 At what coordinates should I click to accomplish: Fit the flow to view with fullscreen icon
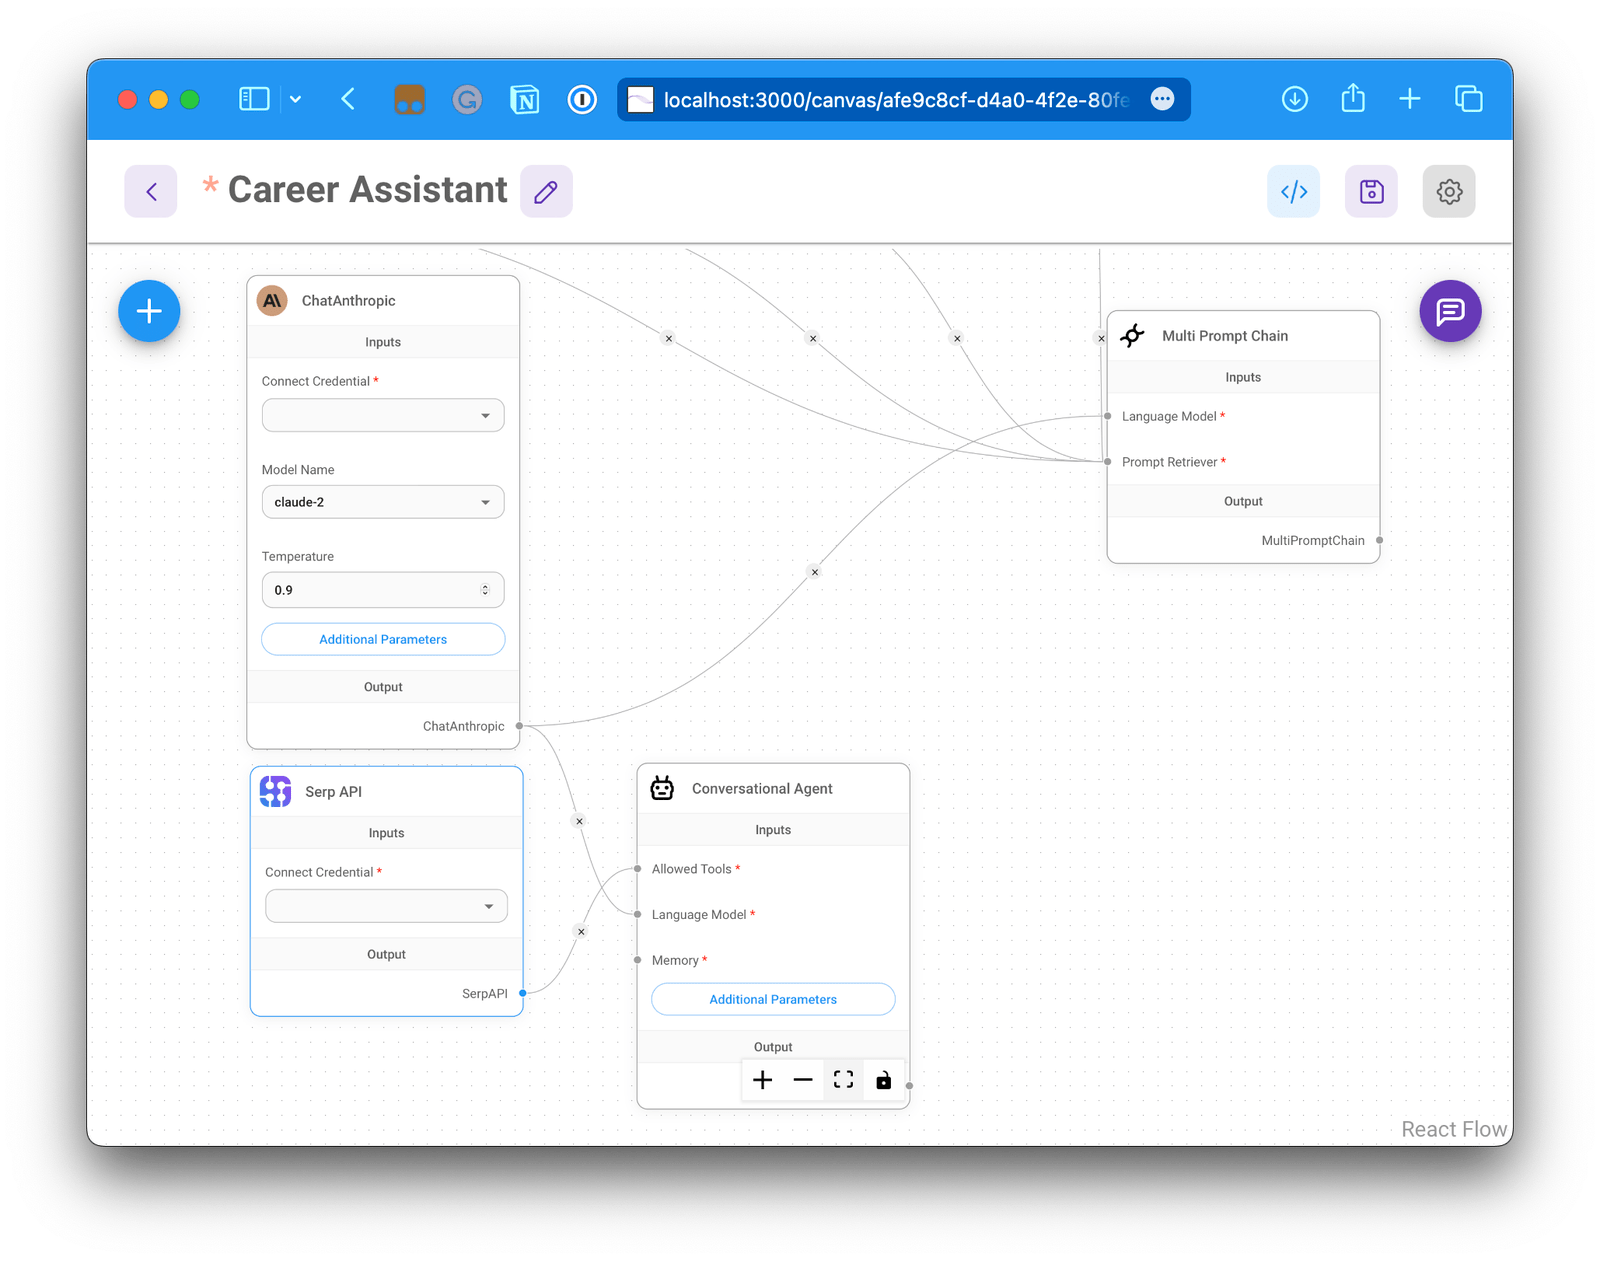[843, 1080]
